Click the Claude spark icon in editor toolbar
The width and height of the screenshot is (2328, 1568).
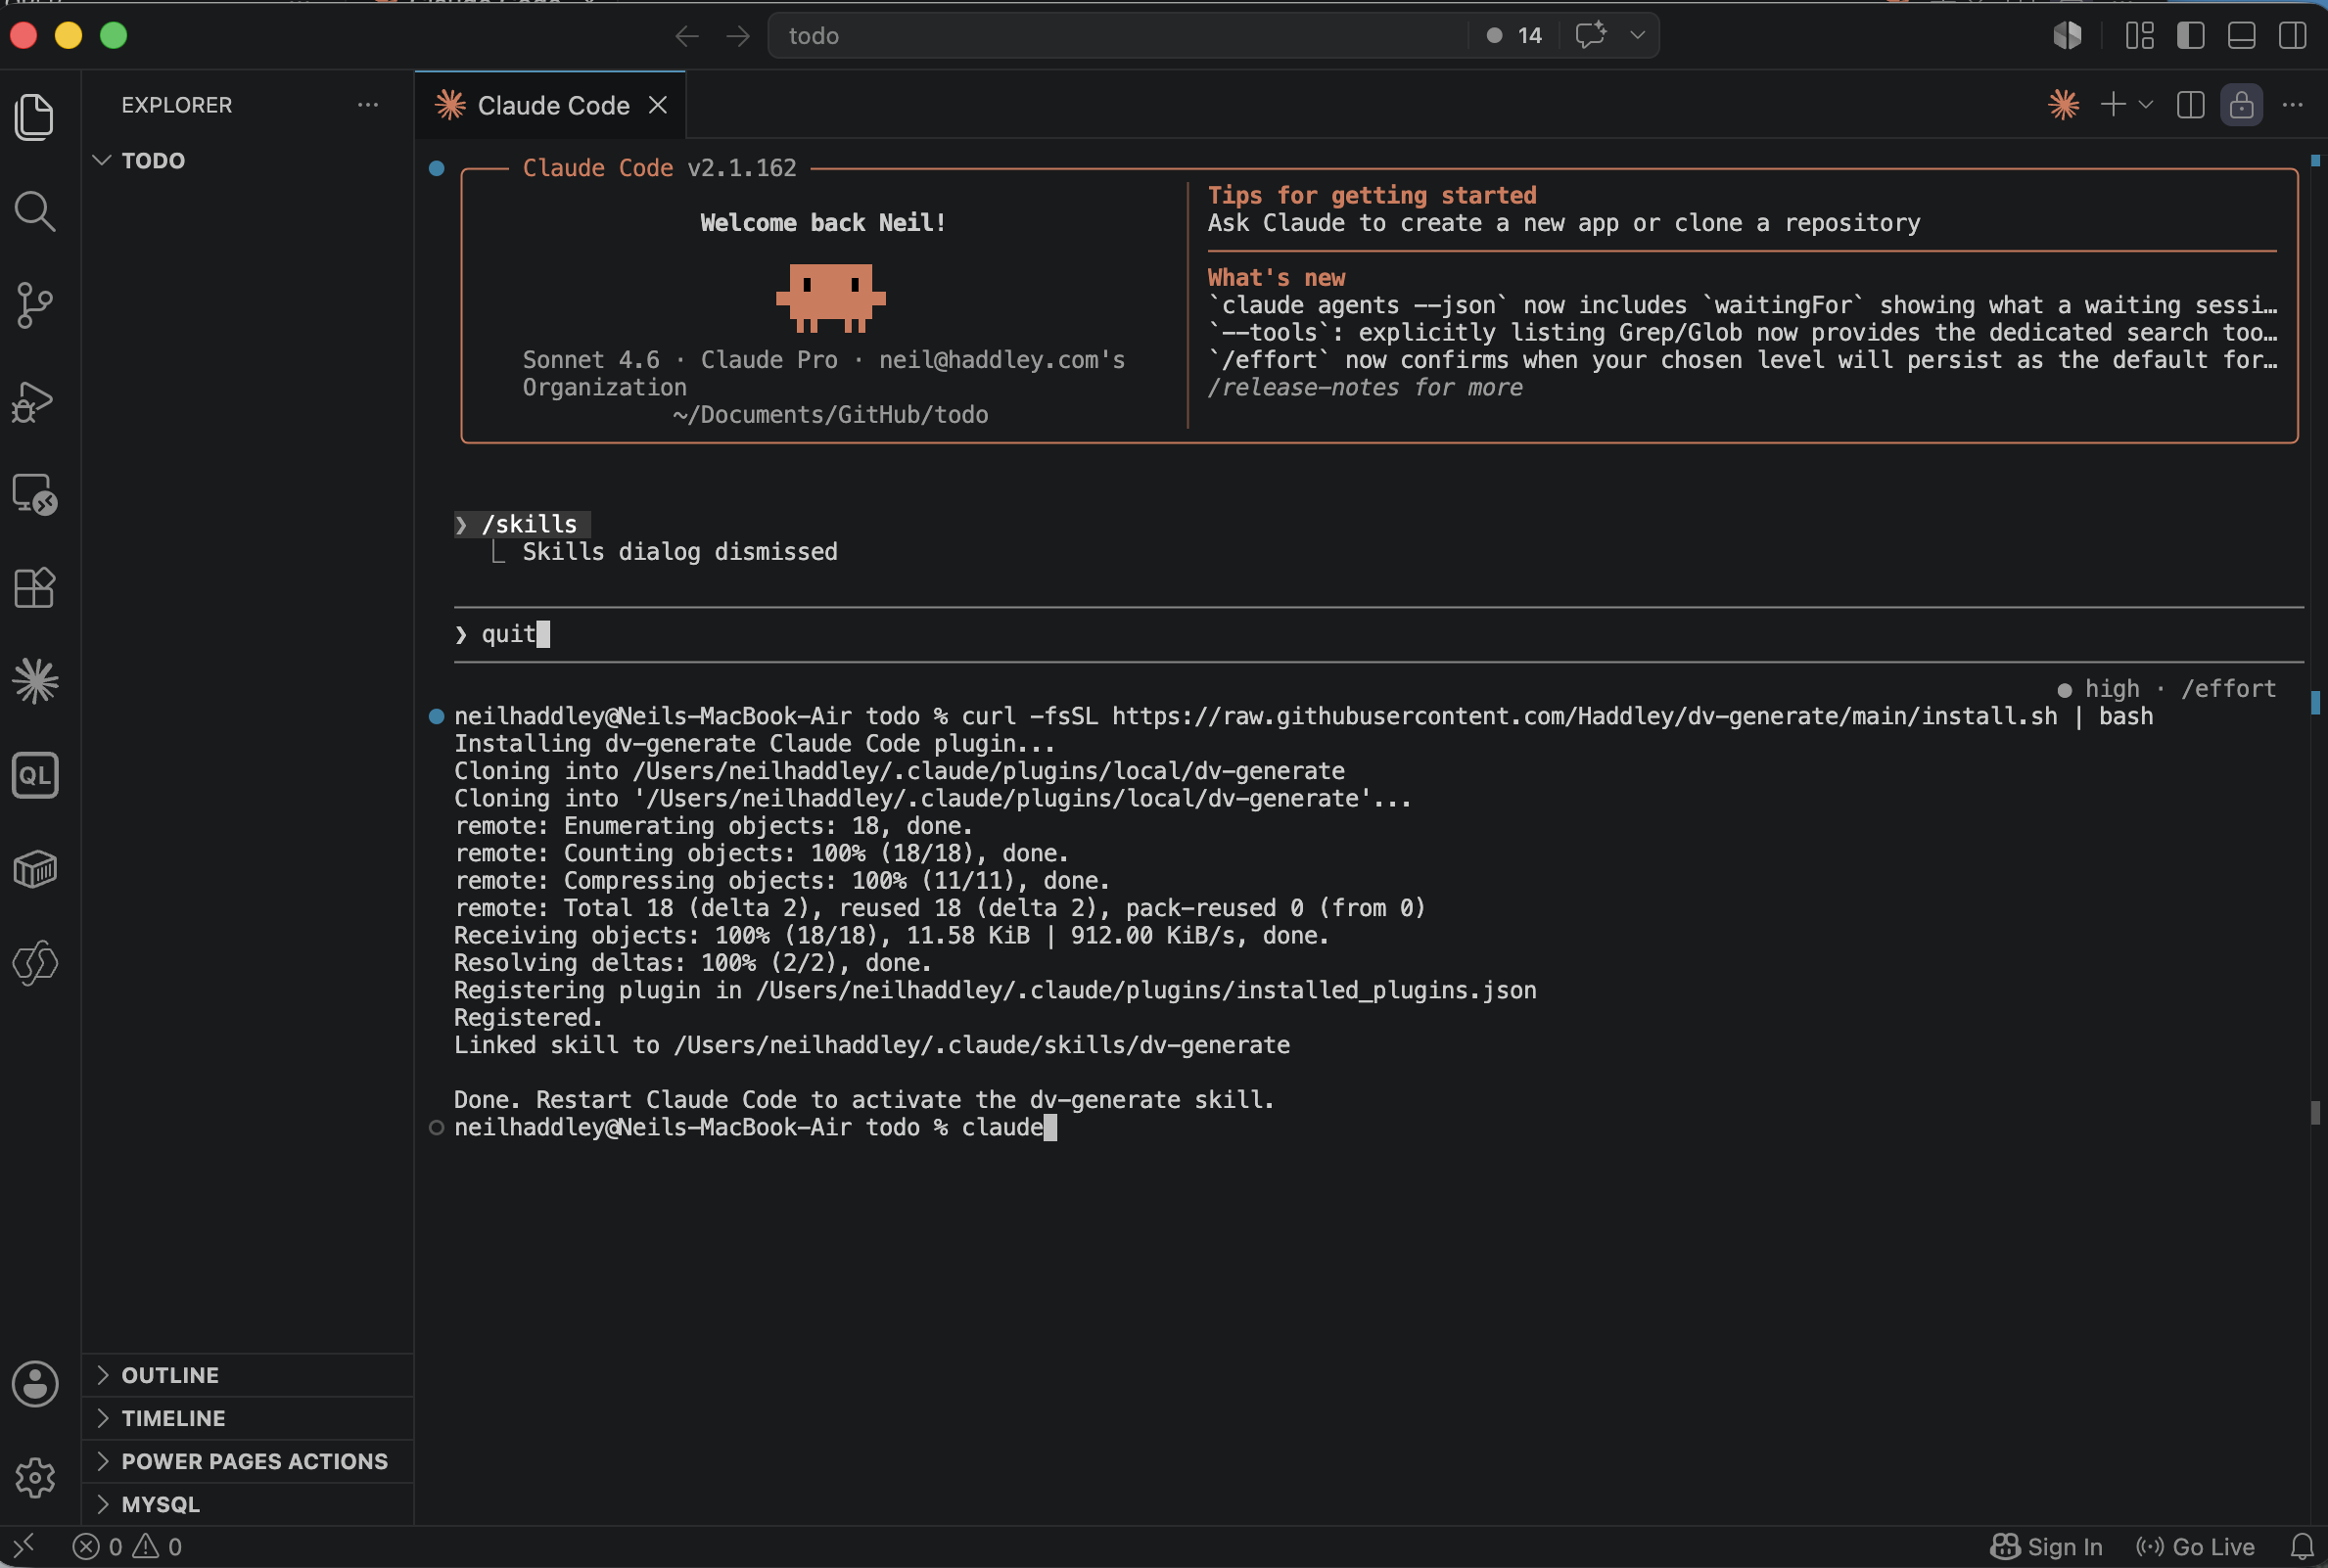tap(2064, 105)
